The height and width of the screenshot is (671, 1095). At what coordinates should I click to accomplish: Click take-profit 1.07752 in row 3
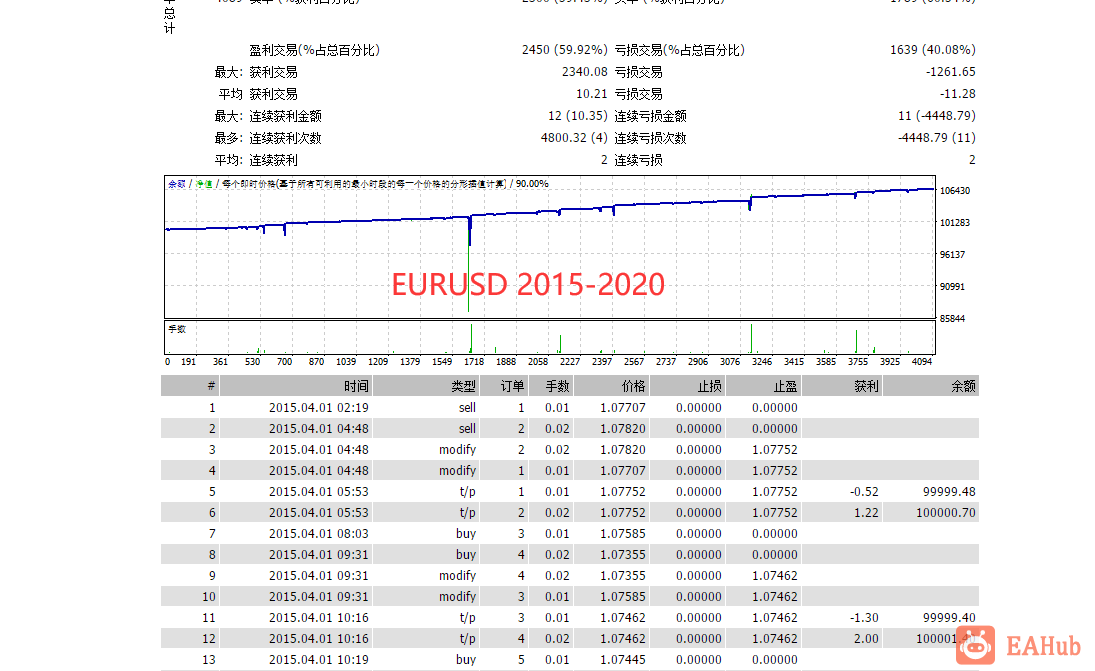[x=774, y=450]
